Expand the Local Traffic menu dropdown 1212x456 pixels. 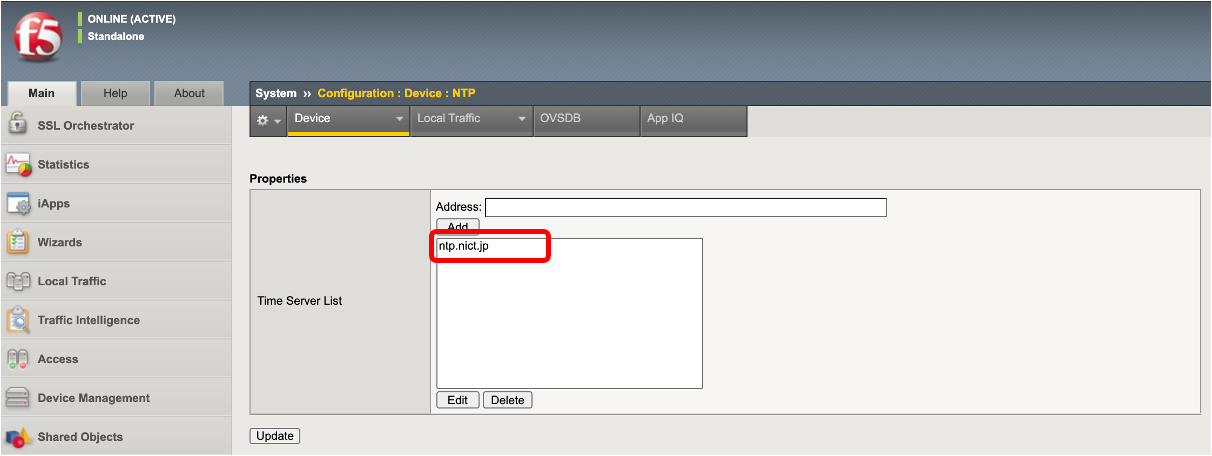coord(521,119)
